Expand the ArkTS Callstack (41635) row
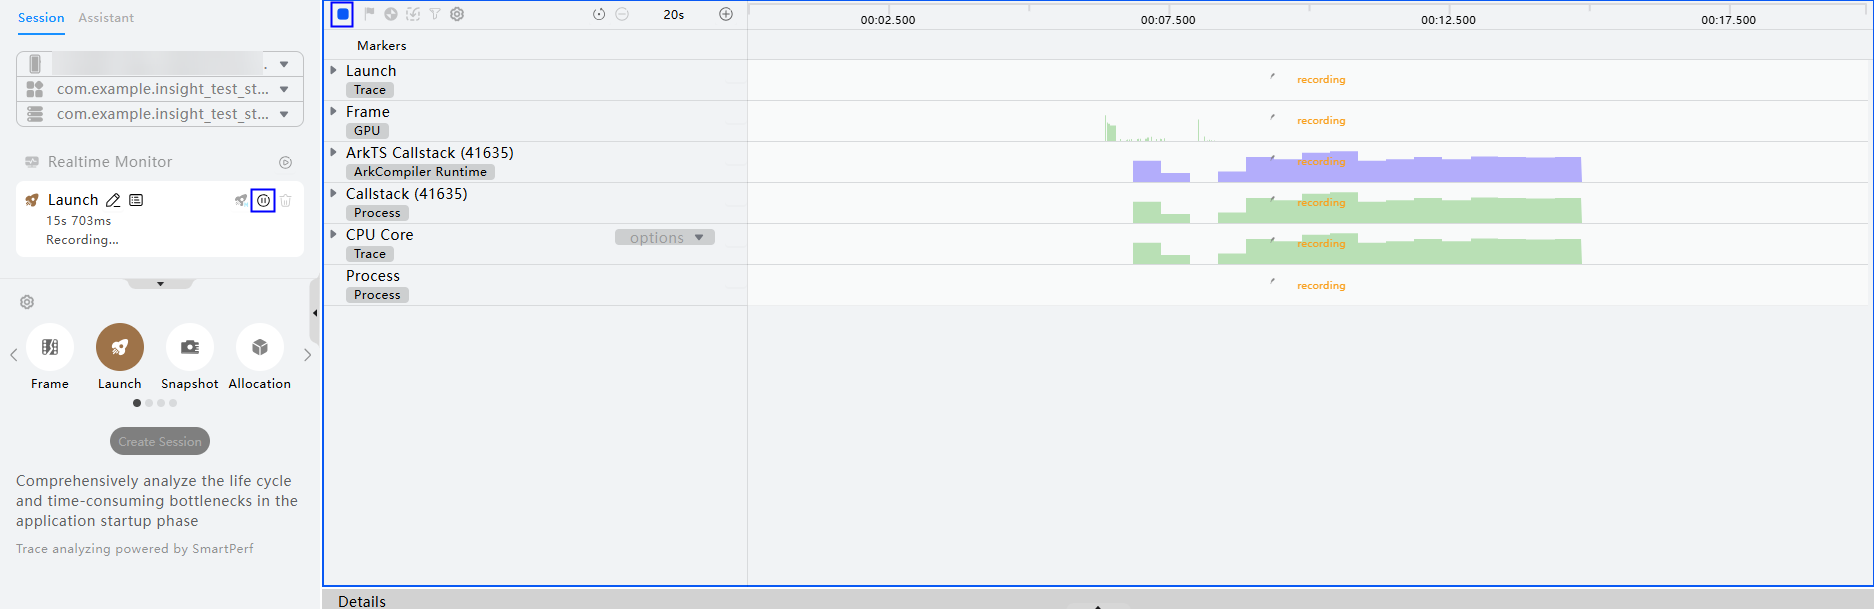1874x609 pixels. 334,152
